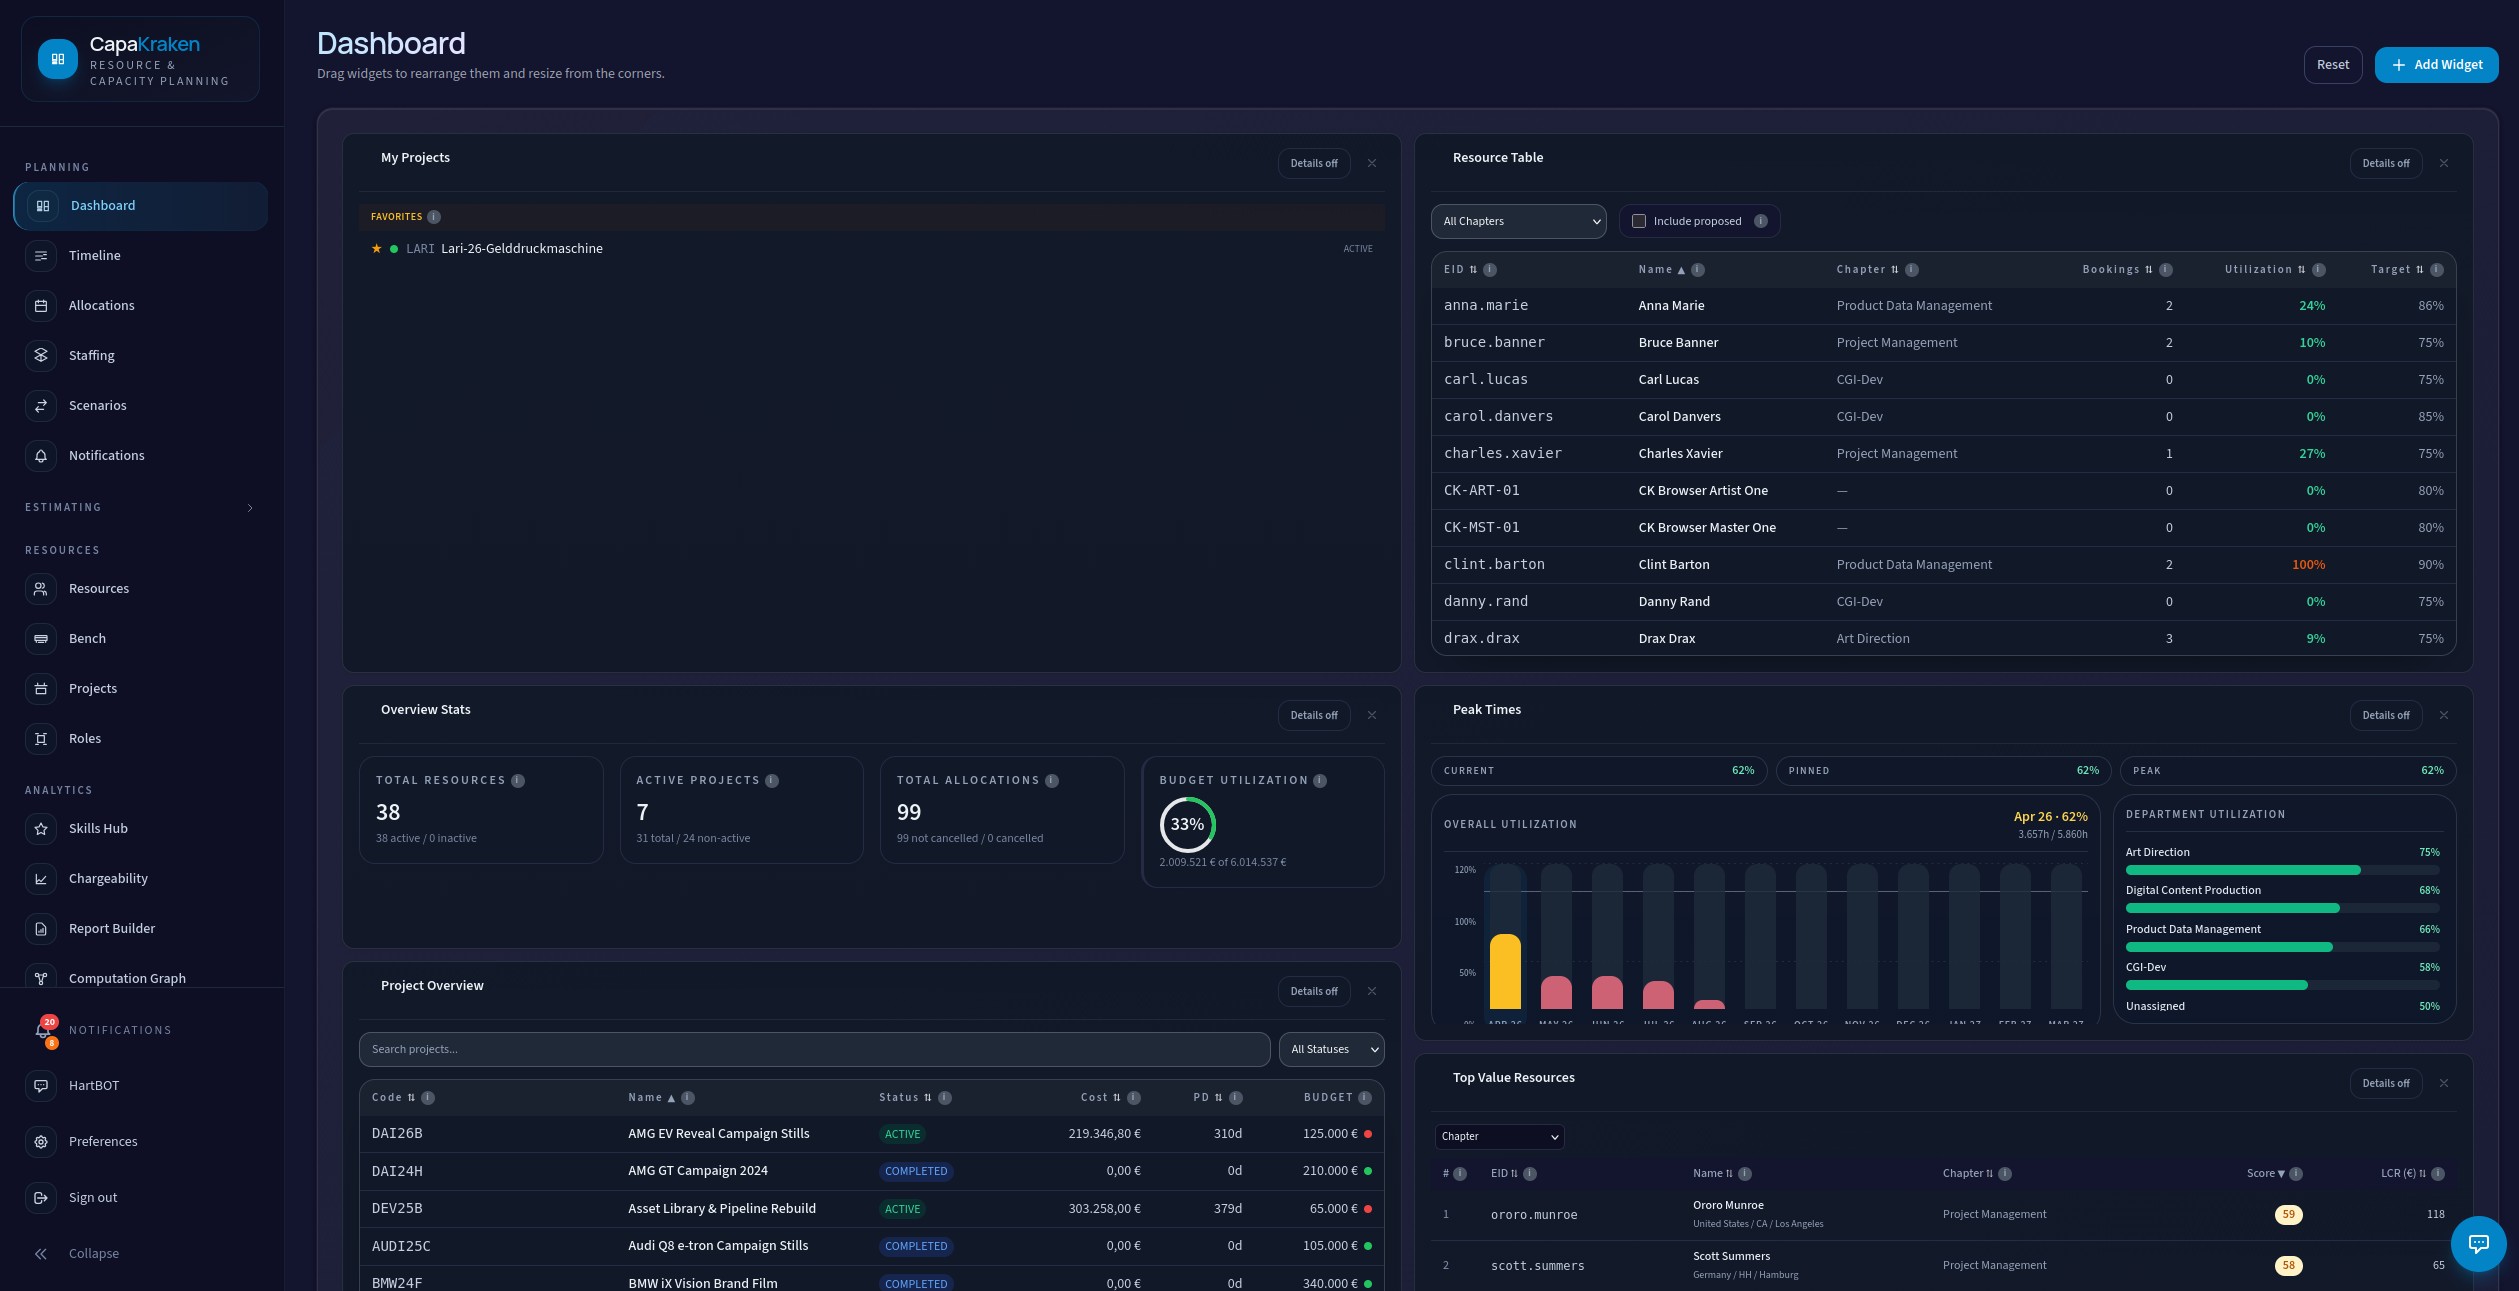
Task: Open Scenarios swap-arrows icon
Action: pyautogui.click(x=41, y=406)
